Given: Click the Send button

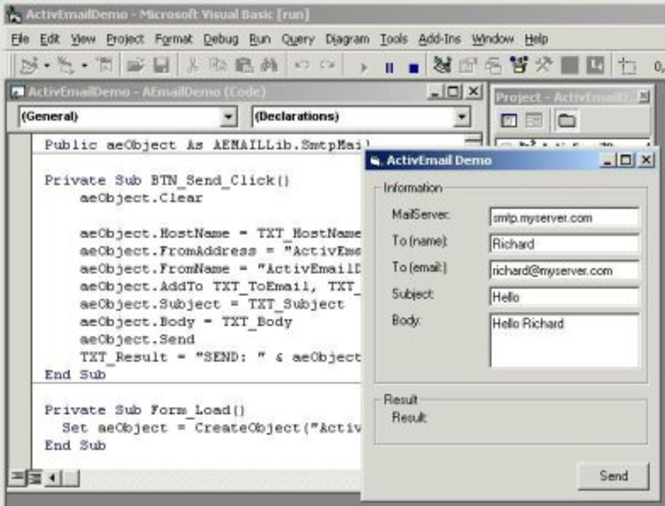Looking at the screenshot, I should click(613, 476).
